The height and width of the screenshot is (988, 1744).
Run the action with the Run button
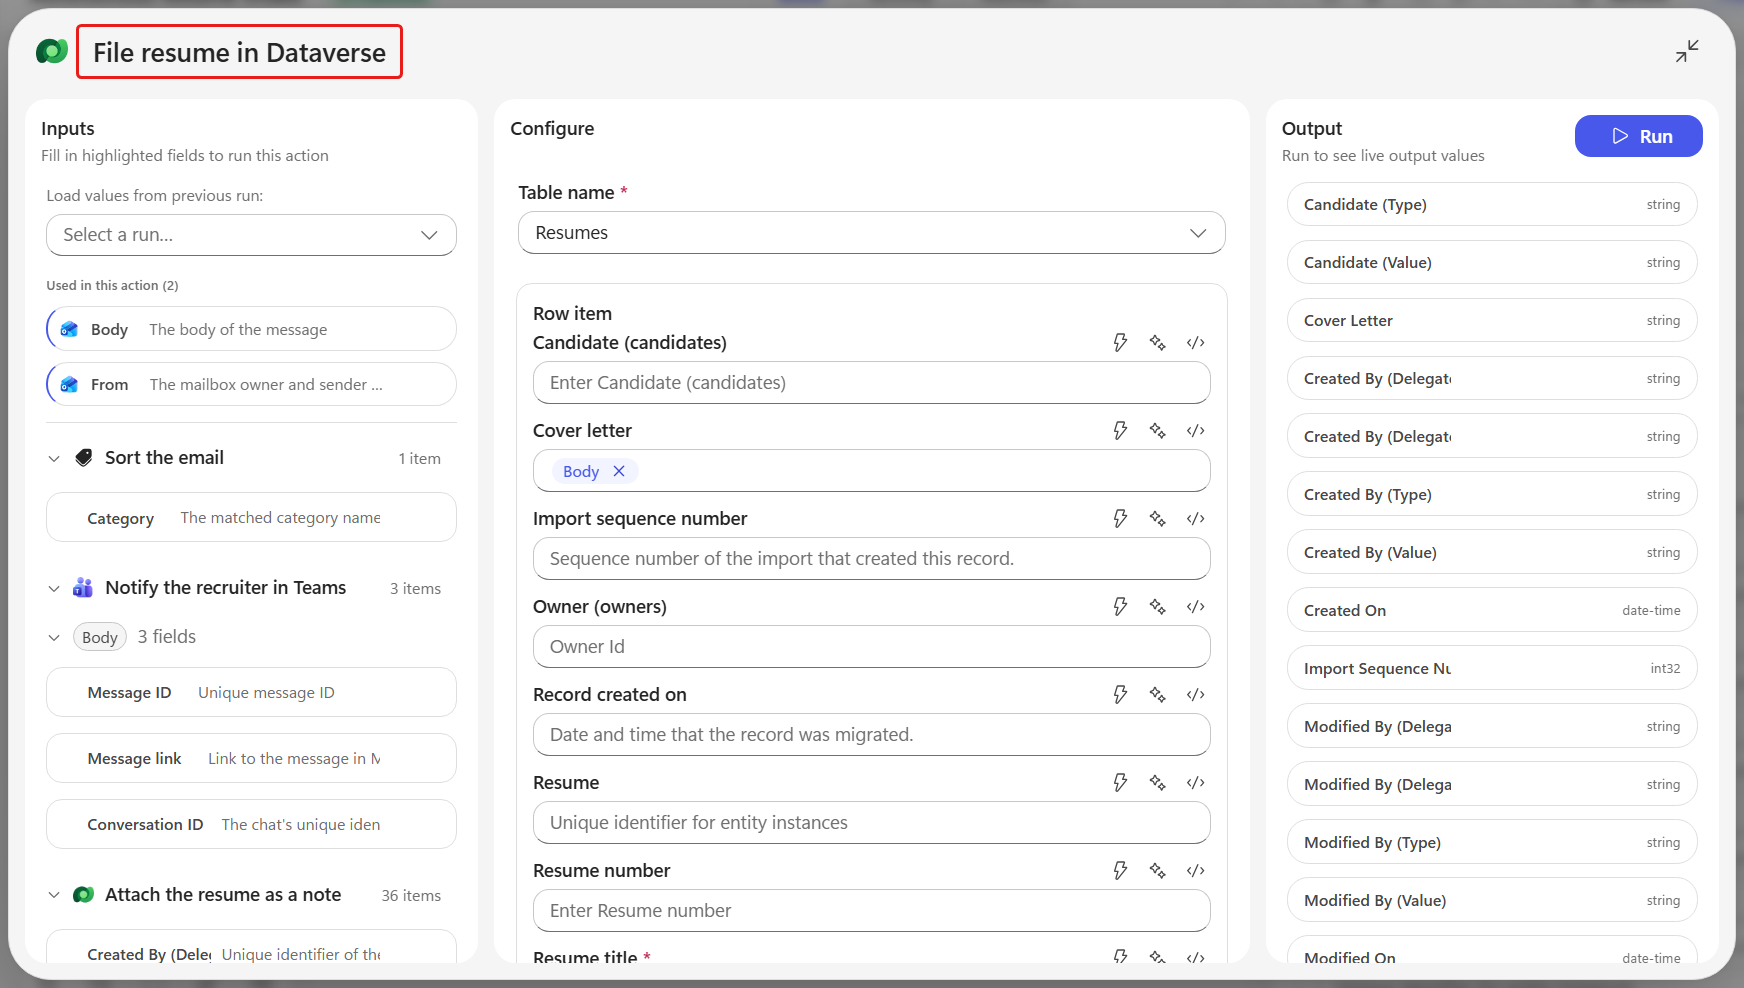tap(1638, 136)
